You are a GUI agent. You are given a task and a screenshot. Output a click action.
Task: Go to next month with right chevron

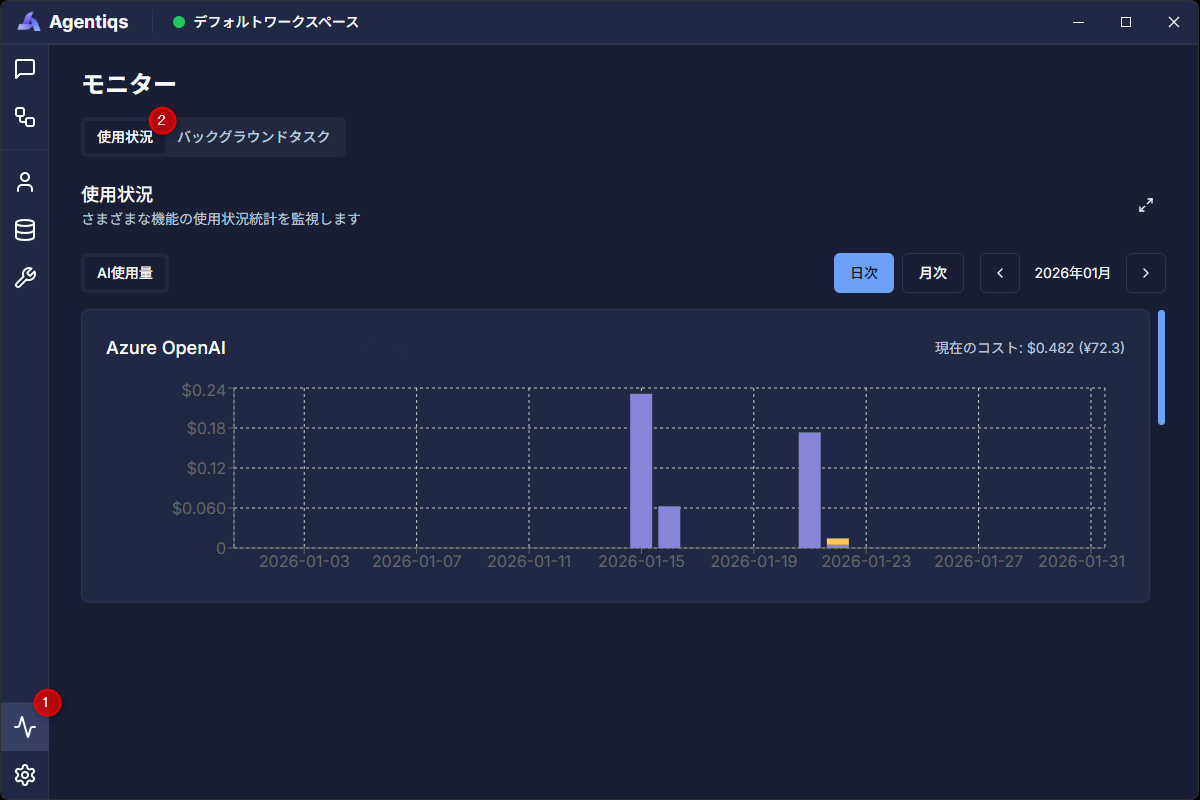pyautogui.click(x=1146, y=273)
